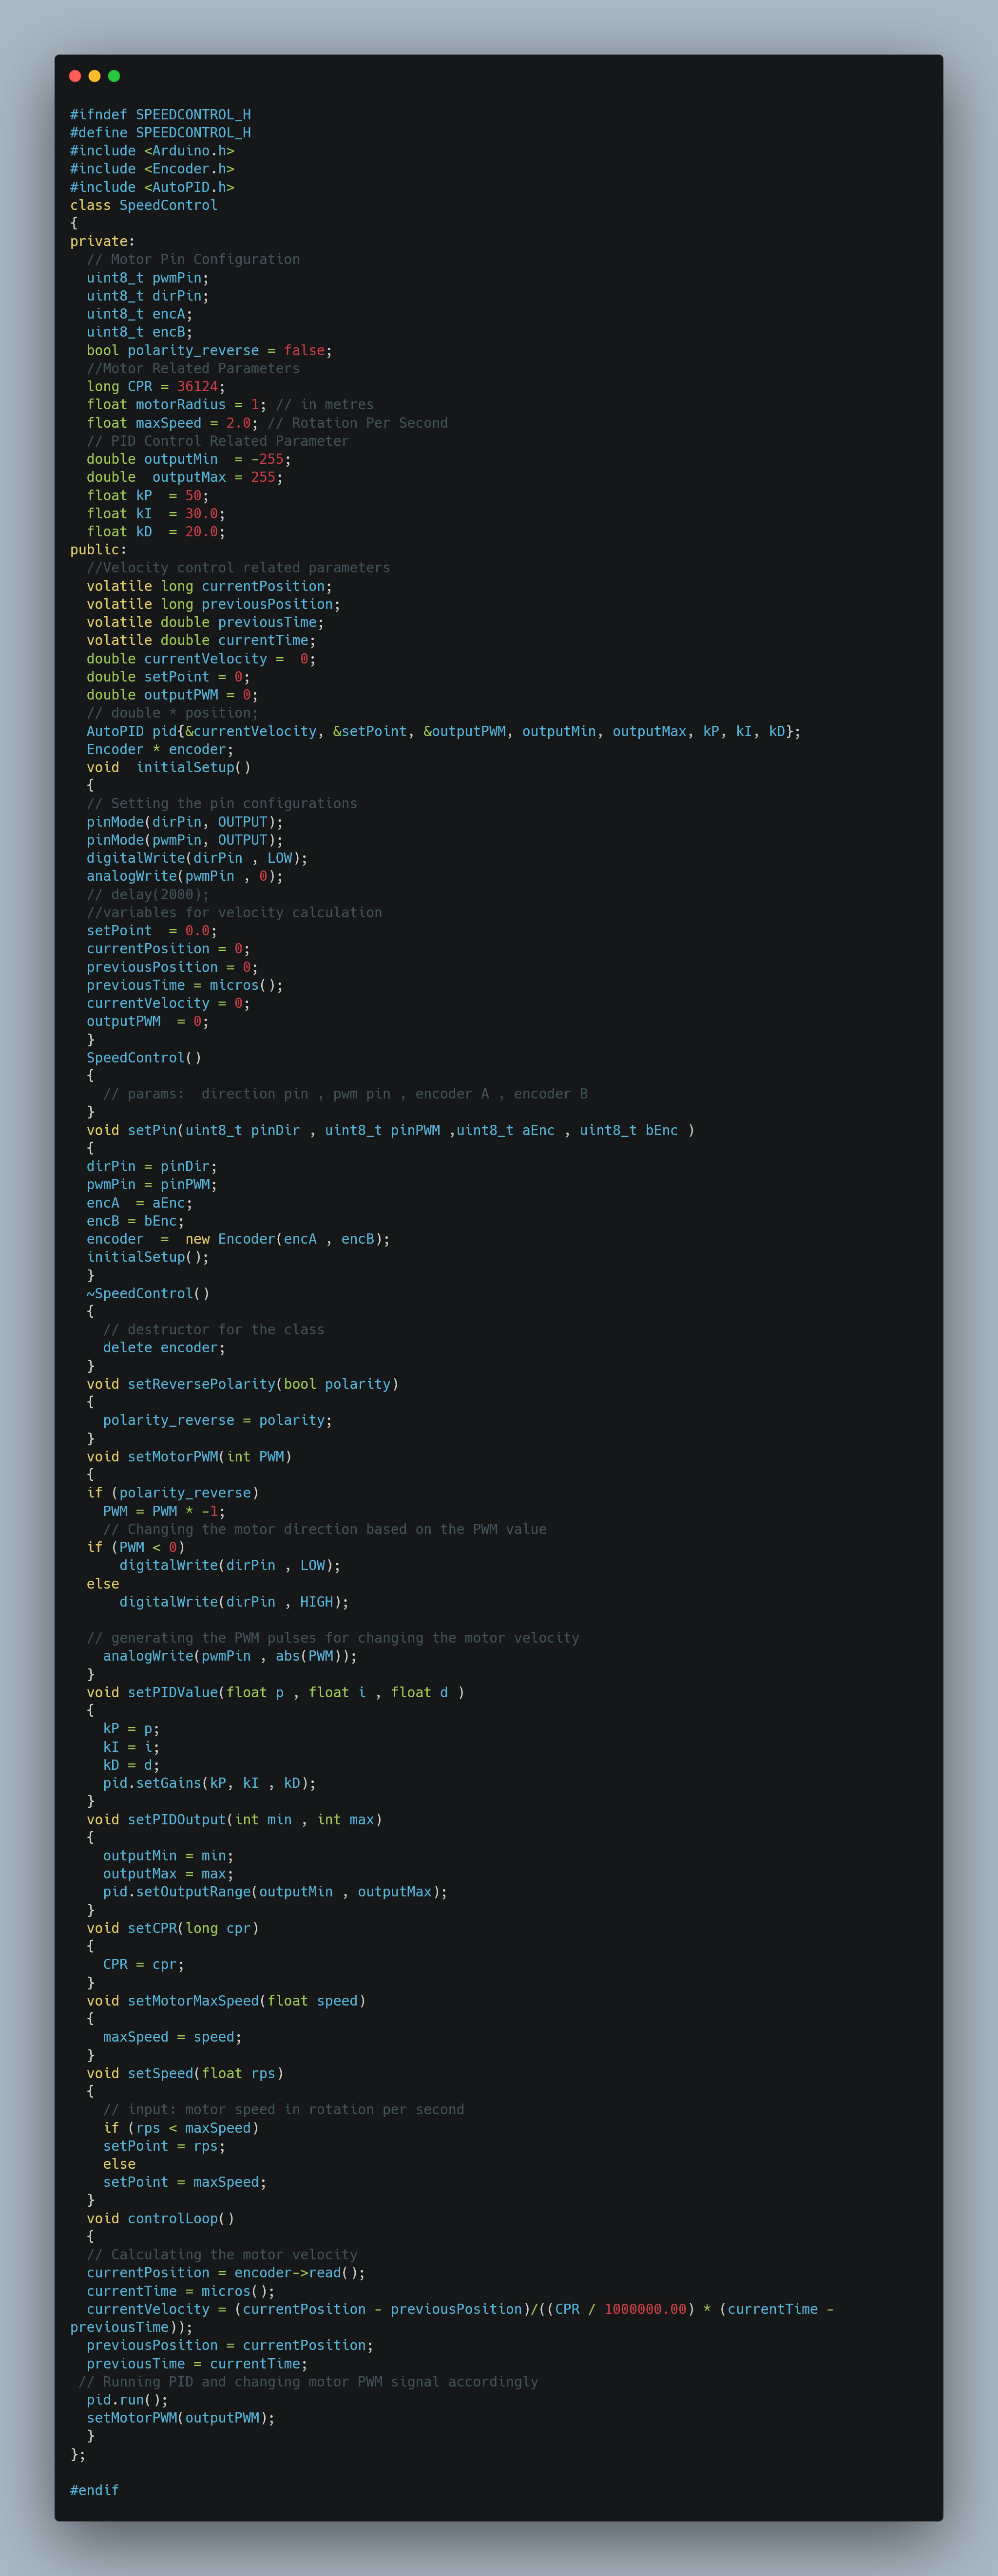Click the yellow minimize window dot
The height and width of the screenshot is (2576, 998).
point(94,76)
